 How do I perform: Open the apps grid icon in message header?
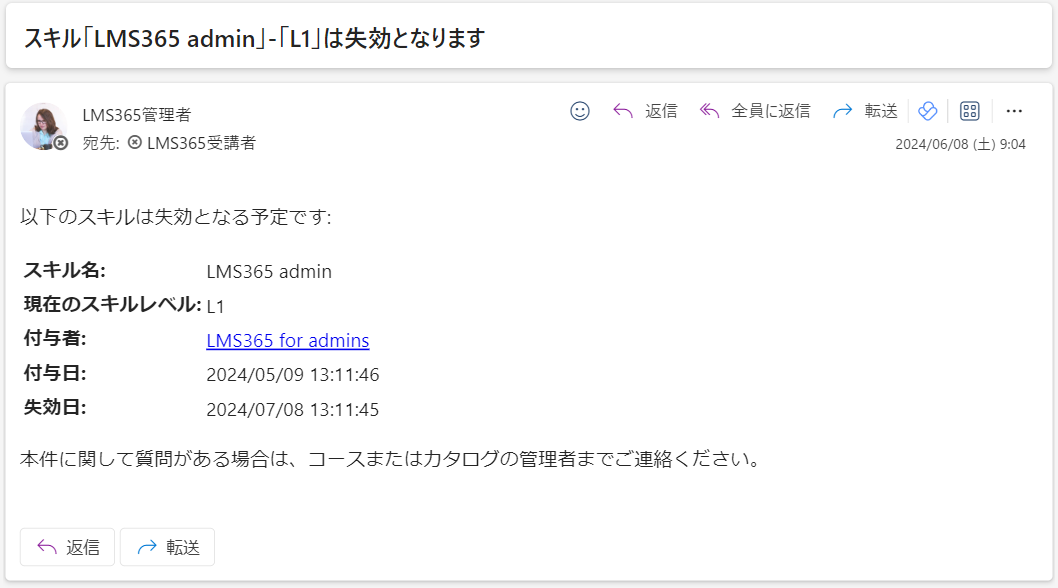[x=970, y=111]
